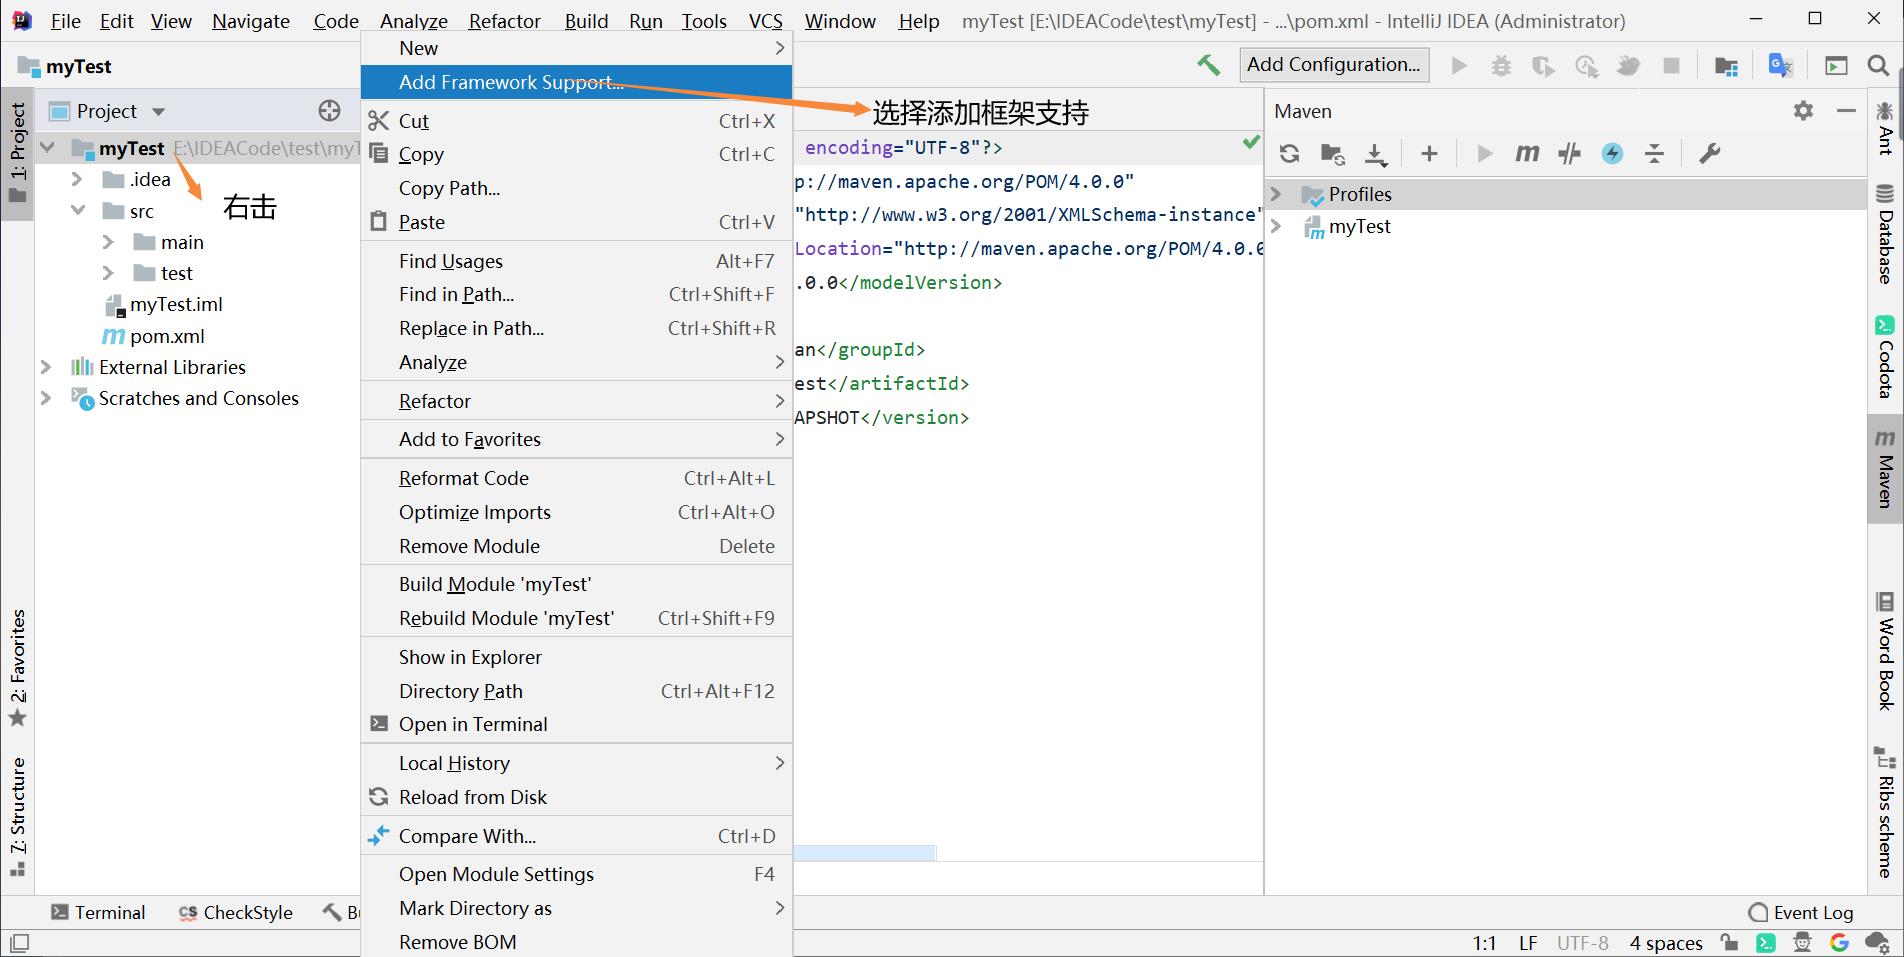Collapse the myTest project root node
Image resolution: width=1904 pixels, height=957 pixels.
[46, 148]
